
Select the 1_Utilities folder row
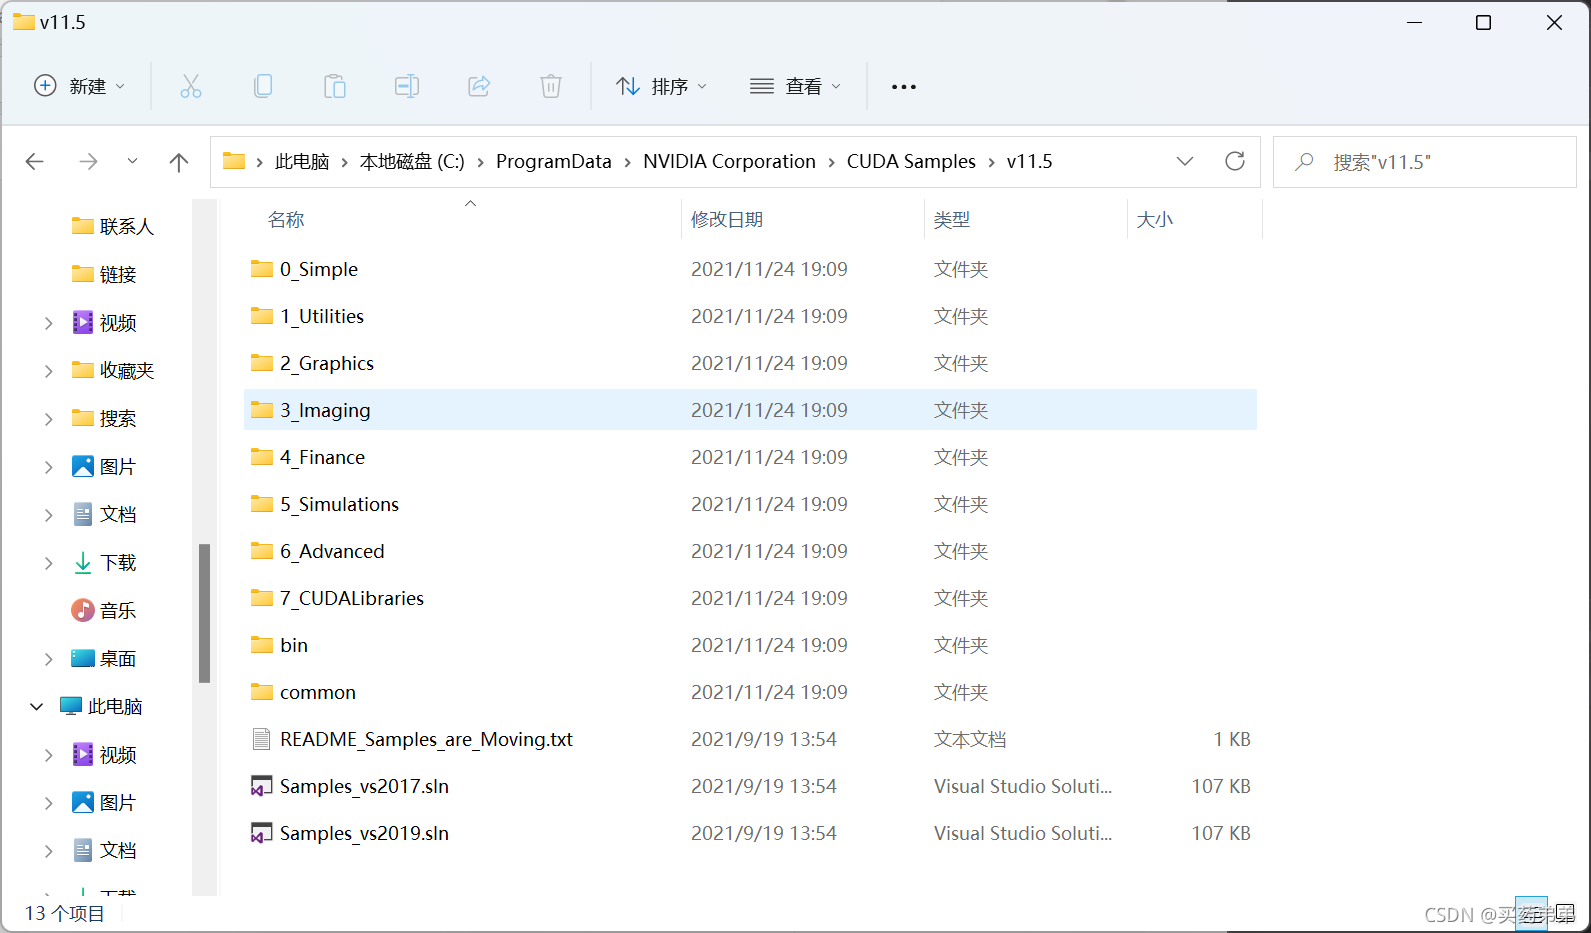point(750,316)
